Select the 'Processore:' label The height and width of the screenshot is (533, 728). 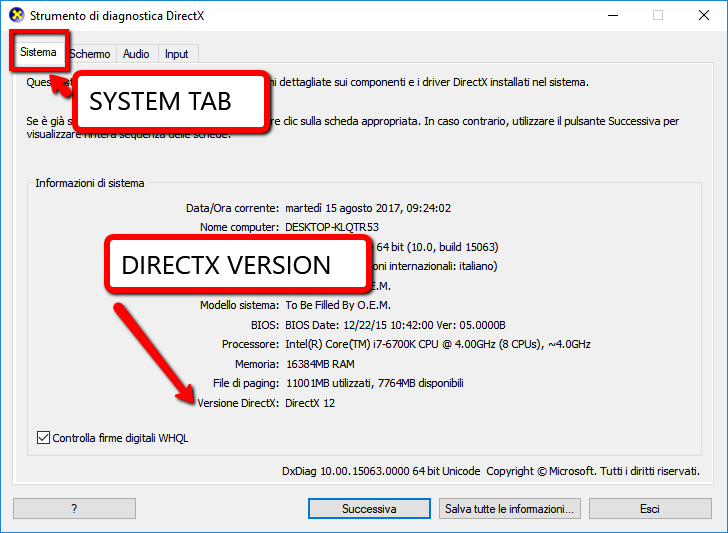point(251,344)
